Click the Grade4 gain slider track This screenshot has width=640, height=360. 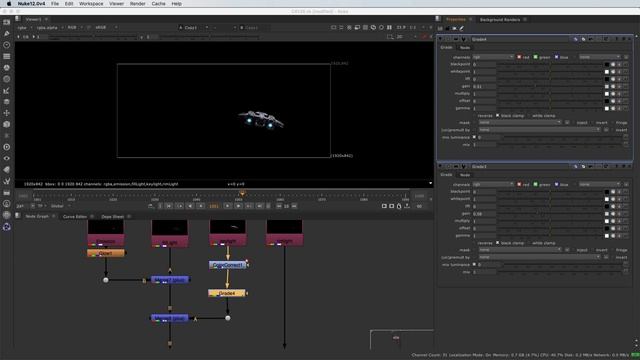click(549, 87)
